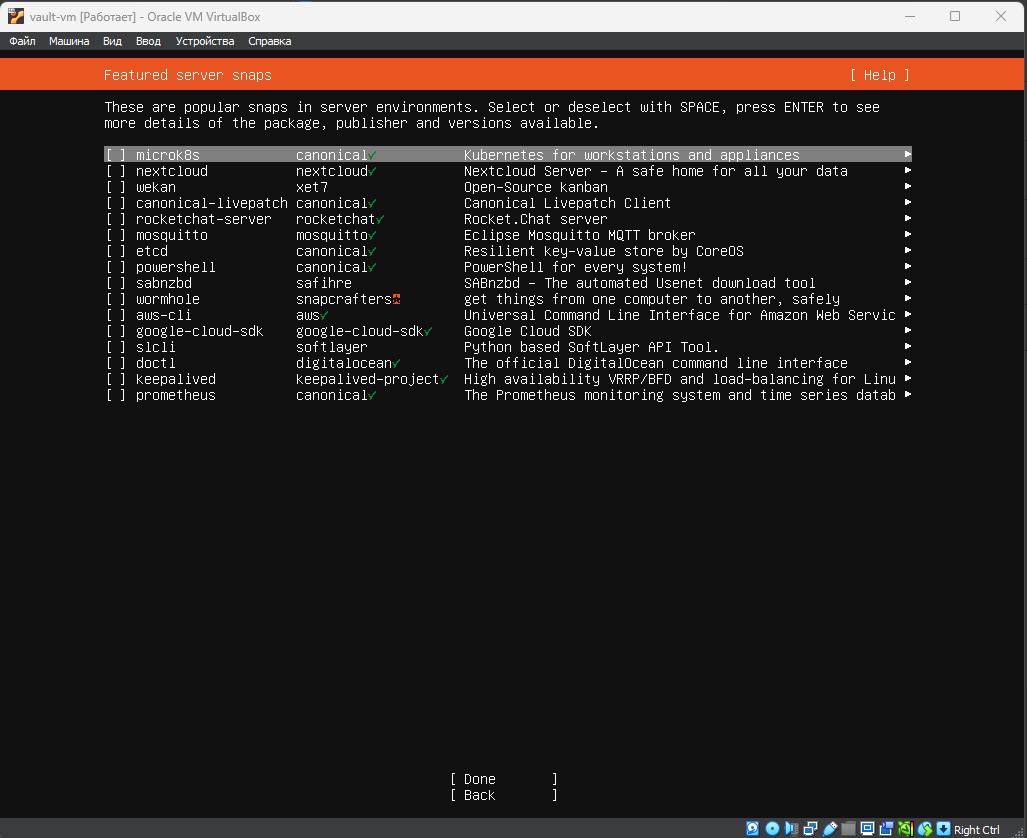
Task: Check the etcd snap checkbox
Action: tap(115, 252)
